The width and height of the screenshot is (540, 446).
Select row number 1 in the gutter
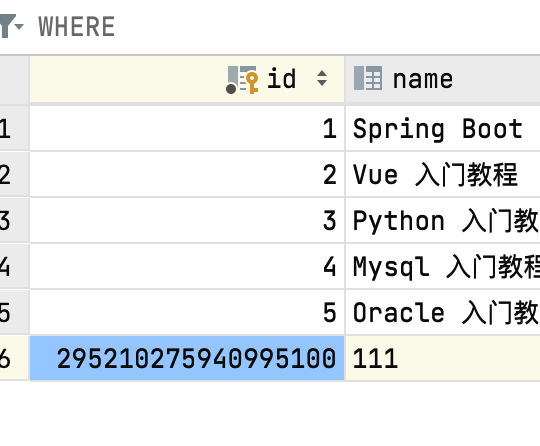pyautogui.click(x=14, y=128)
